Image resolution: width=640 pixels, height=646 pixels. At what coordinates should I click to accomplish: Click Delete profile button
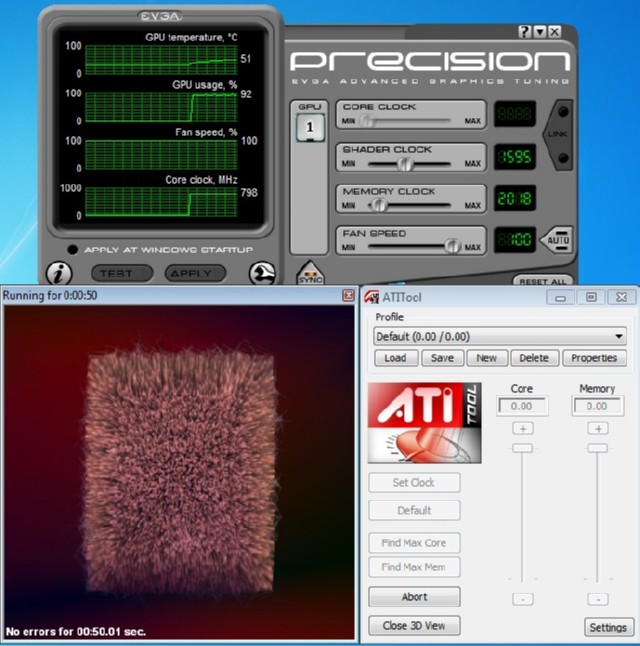click(534, 358)
